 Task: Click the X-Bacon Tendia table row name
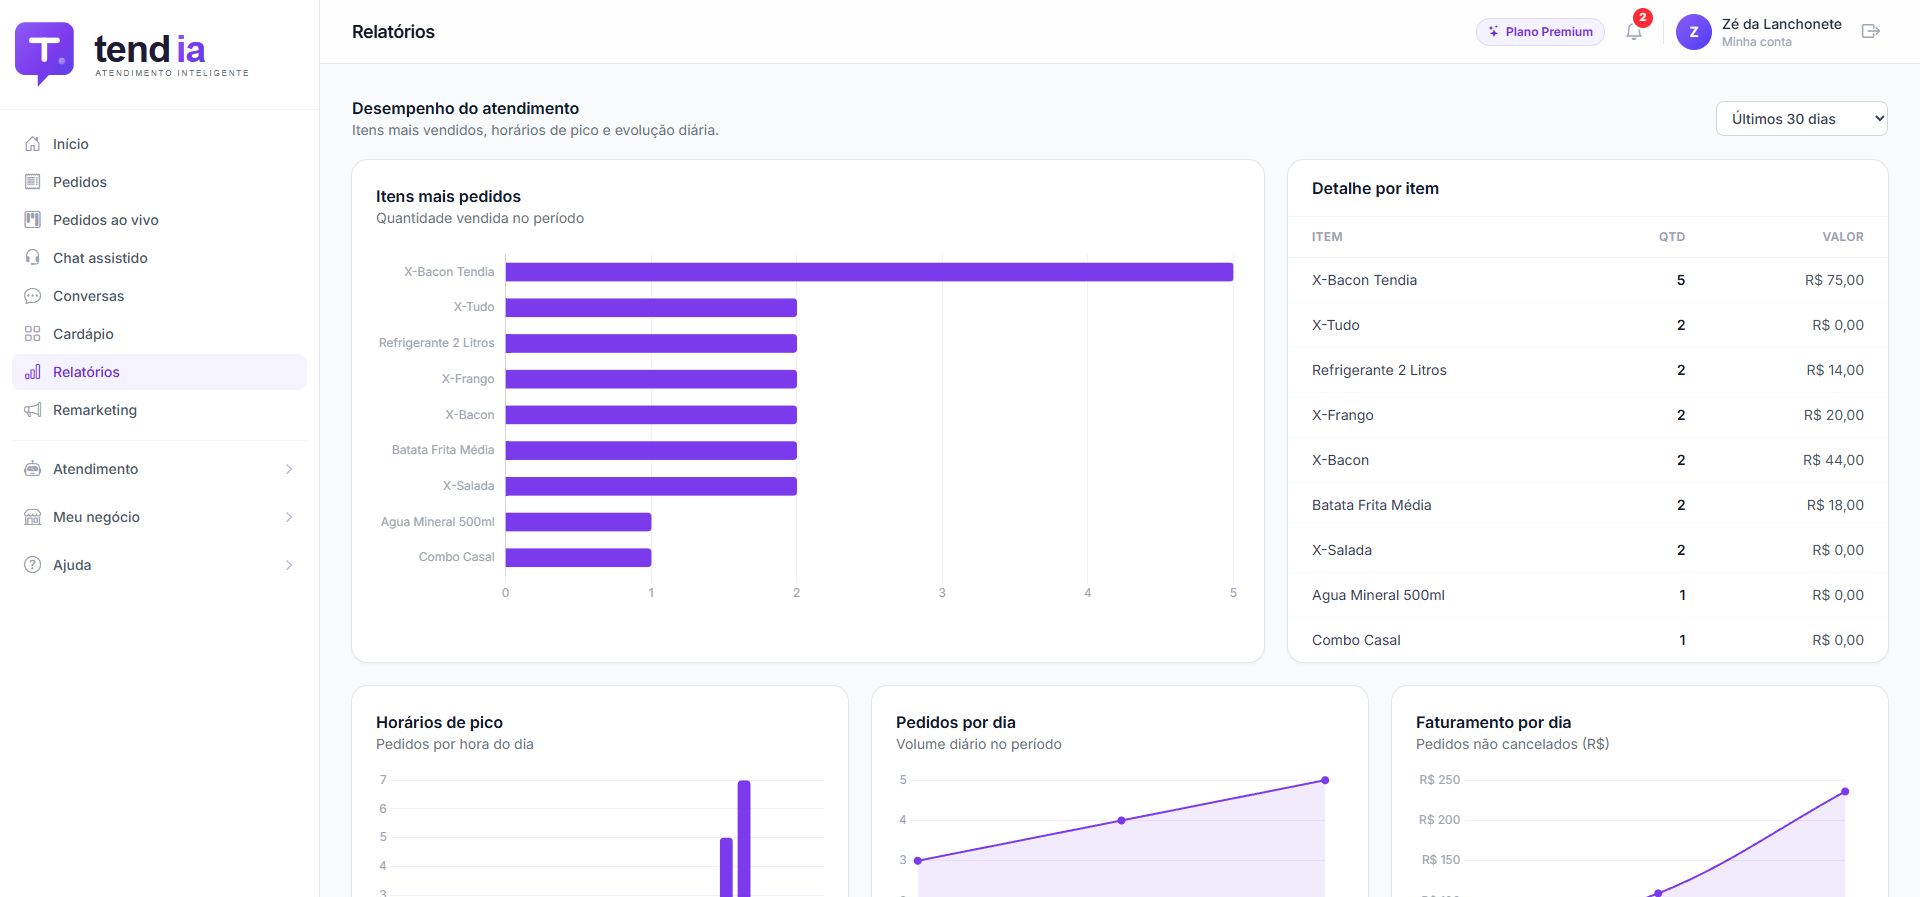point(1364,280)
